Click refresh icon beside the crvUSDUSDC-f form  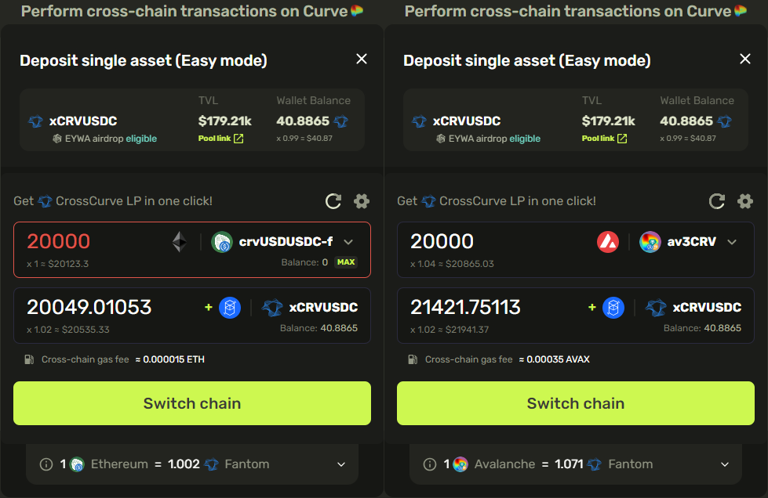click(x=333, y=201)
